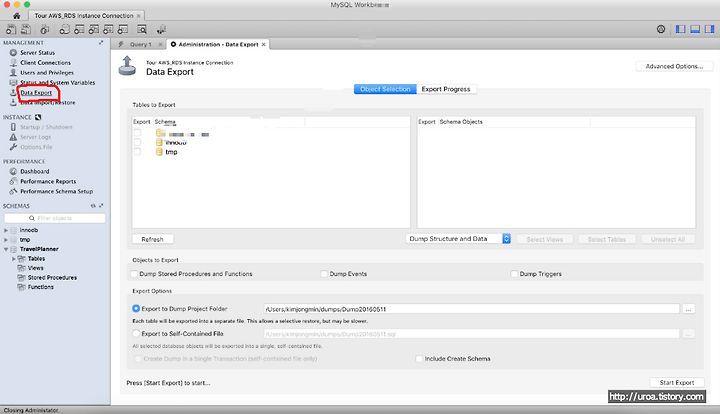Open Data Import/Restore in the sidebar

48,103
